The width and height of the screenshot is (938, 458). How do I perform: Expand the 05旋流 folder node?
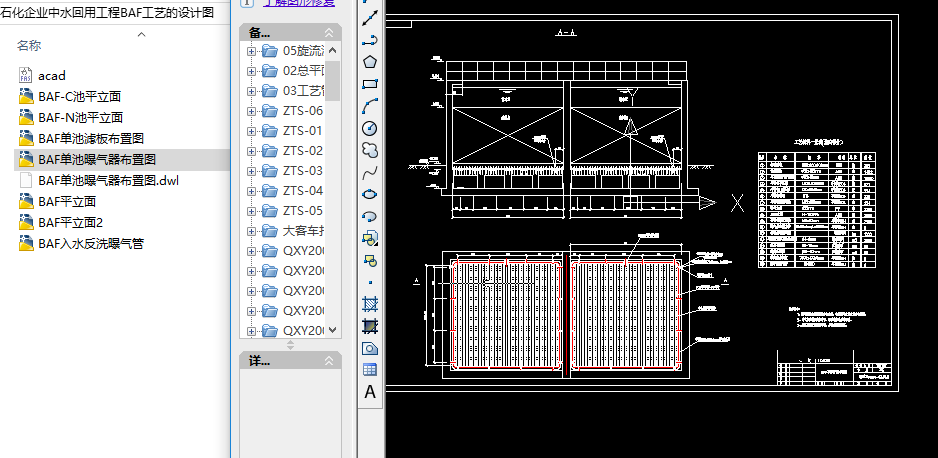click(x=251, y=51)
